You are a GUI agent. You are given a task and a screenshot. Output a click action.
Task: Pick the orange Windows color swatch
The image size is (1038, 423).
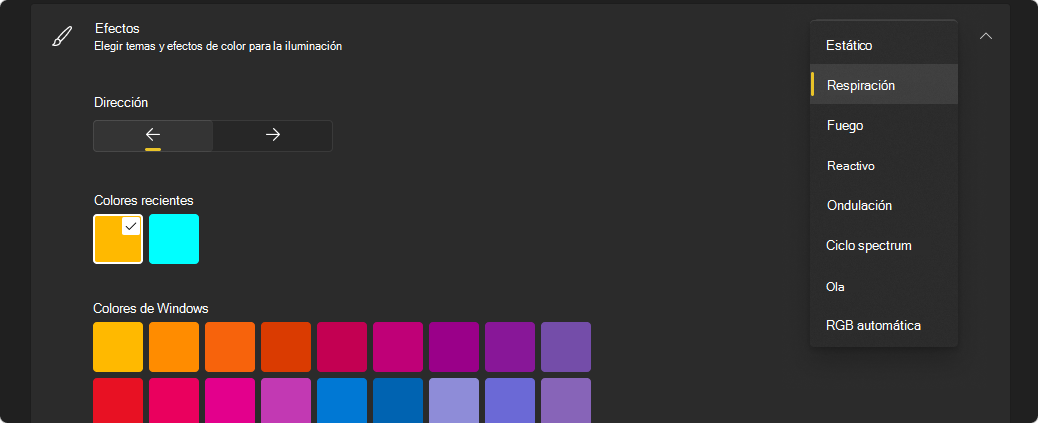coord(174,347)
